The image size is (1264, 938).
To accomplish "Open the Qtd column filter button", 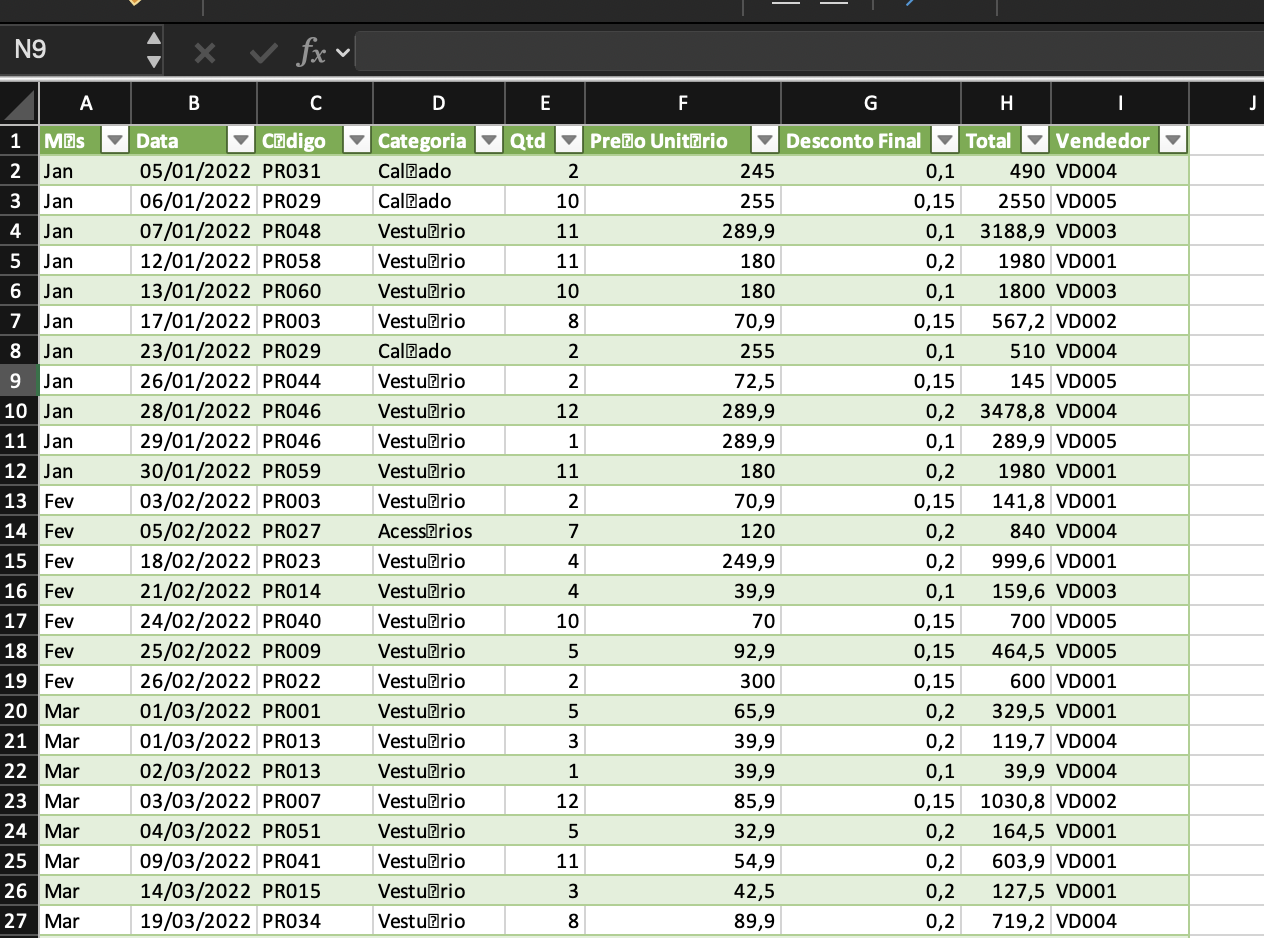I will pos(569,141).
